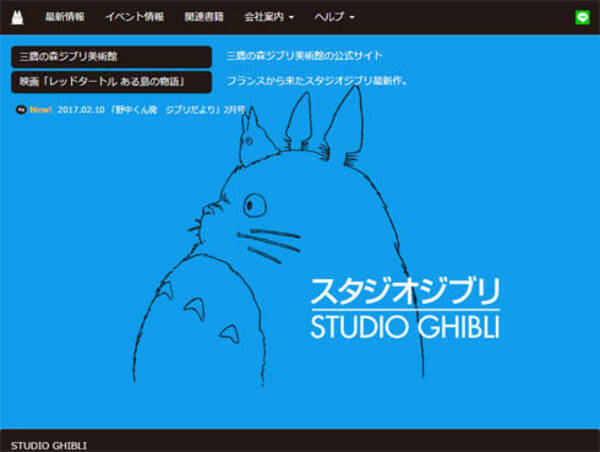This screenshot has height=452, width=600.
Task: Click STUDIO GHIBLI footer text
Action: point(49,446)
